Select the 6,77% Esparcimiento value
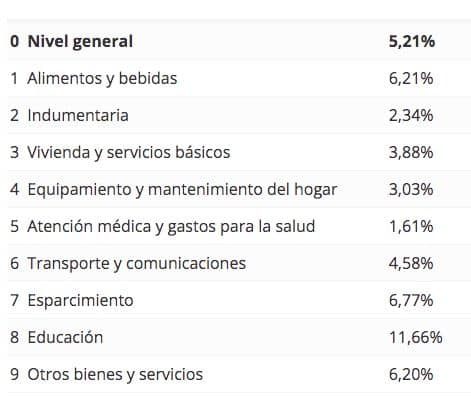The image size is (471, 399). [411, 301]
